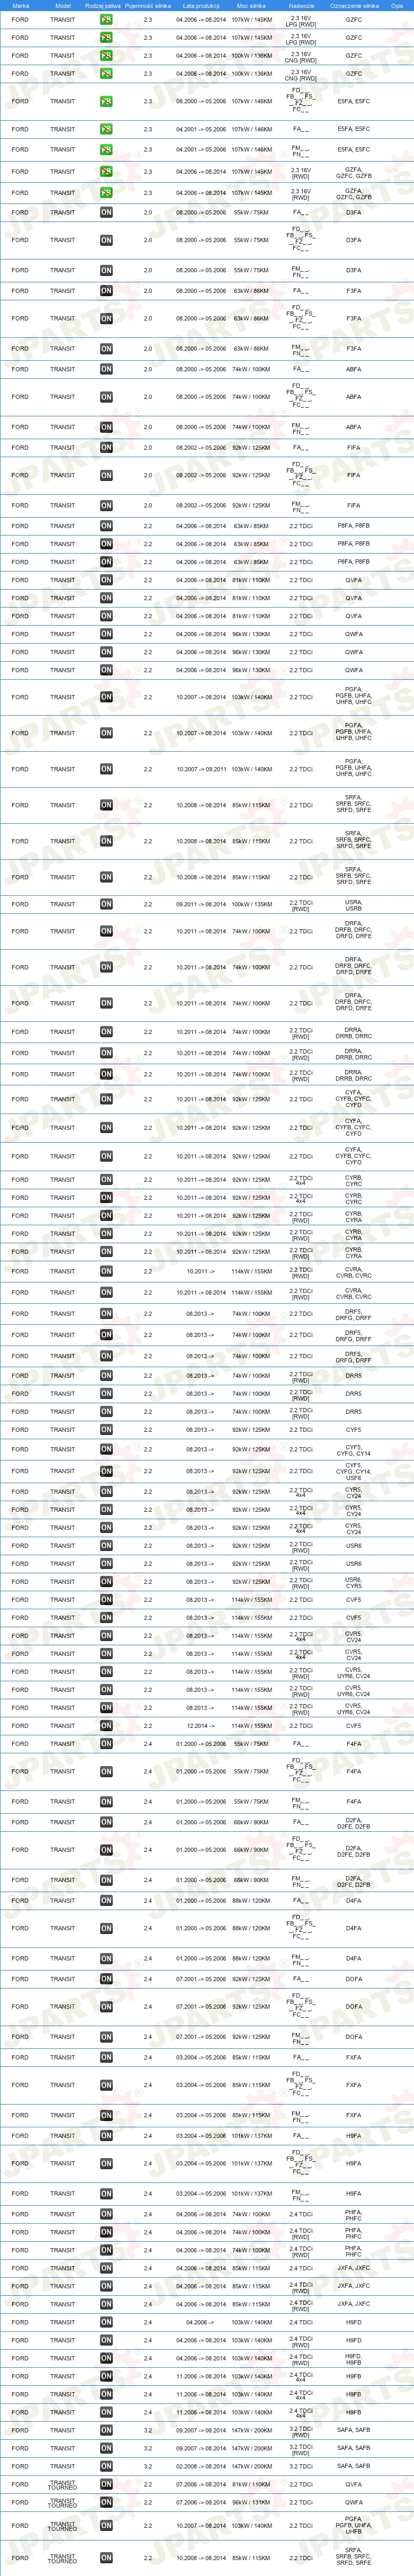Click the Oznaczenie silnika column header
Image resolution: width=414 pixels, height=2576 pixels.
(x=354, y=5)
